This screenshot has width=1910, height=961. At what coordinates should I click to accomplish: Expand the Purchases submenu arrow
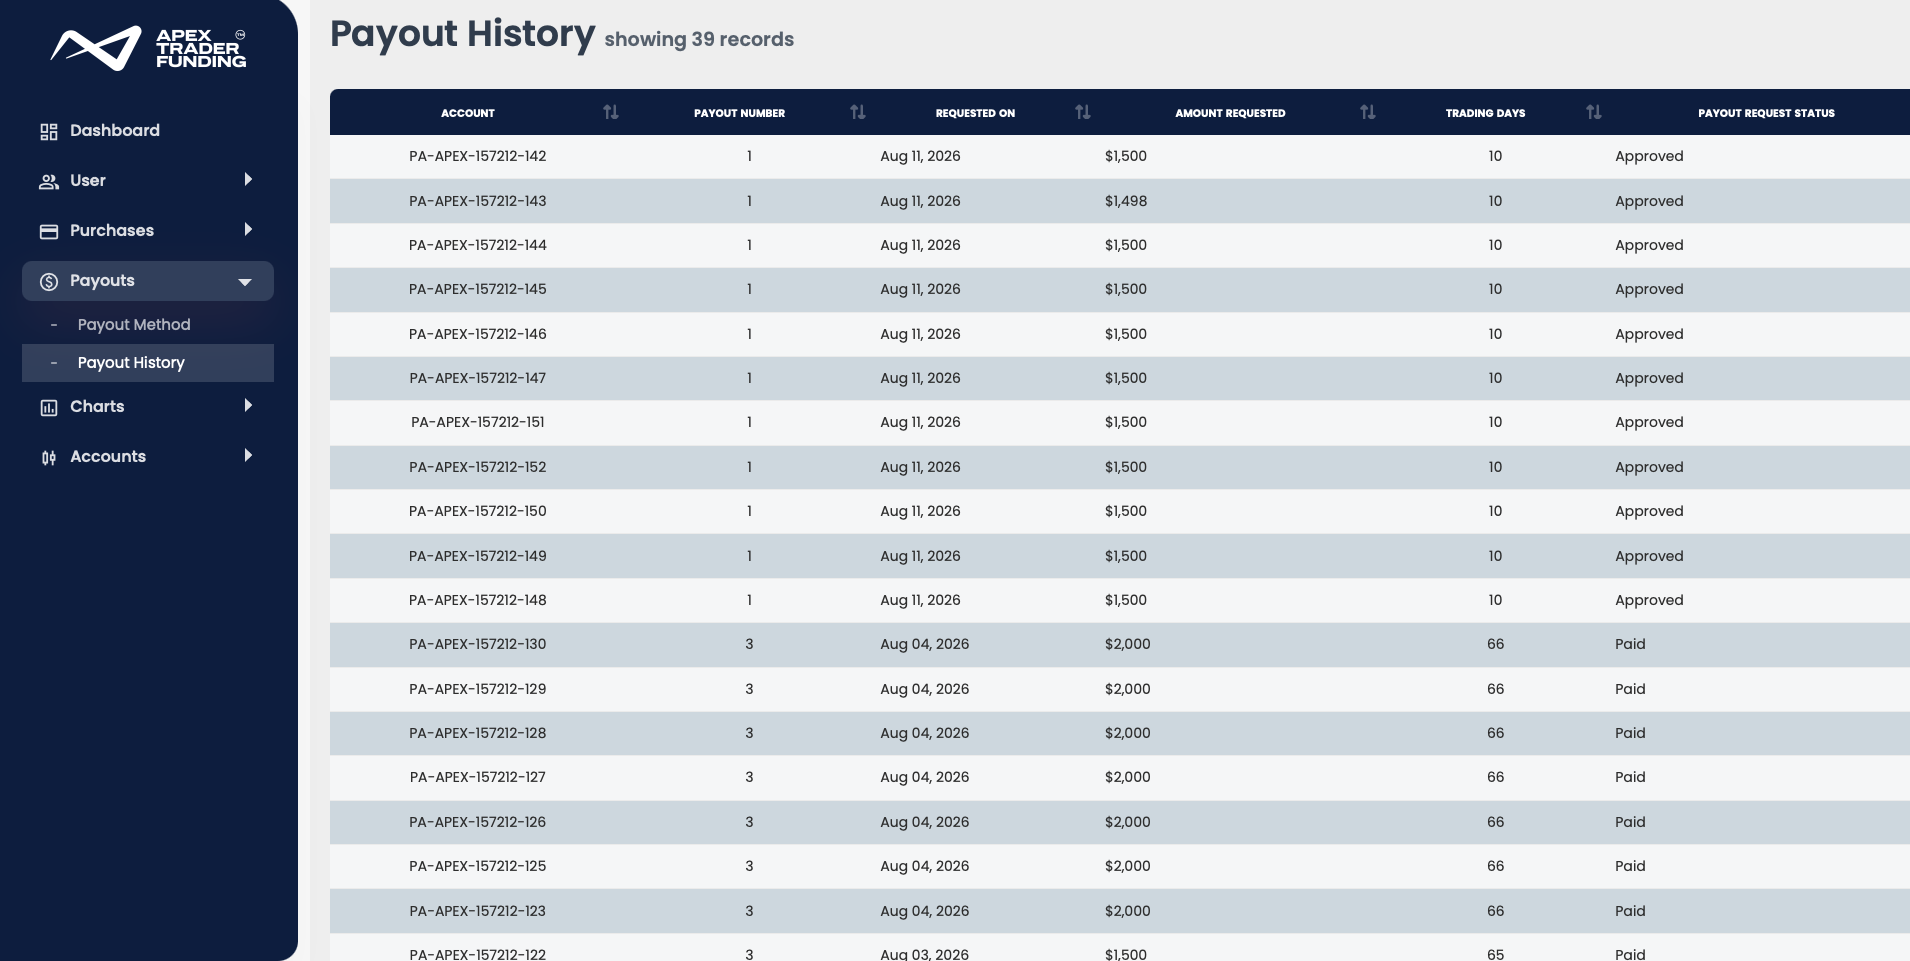(x=248, y=230)
